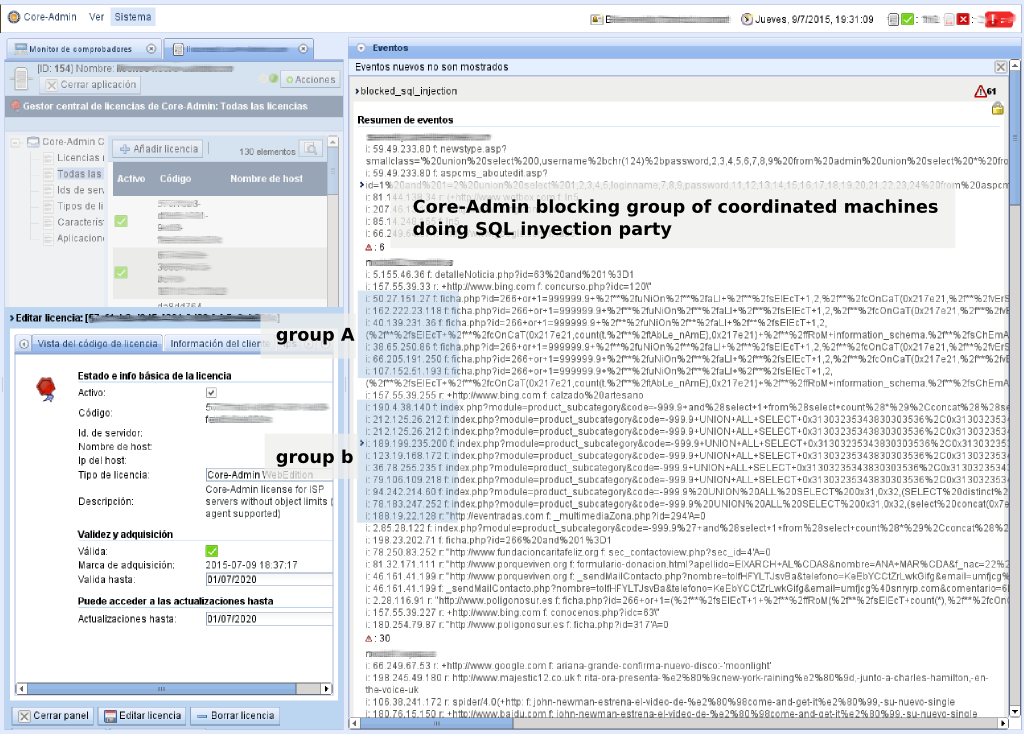The width and height of the screenshot is (1024, 734).
Task: Click the events panel scroll-up arrow
Action: (x=1015, y=66)
